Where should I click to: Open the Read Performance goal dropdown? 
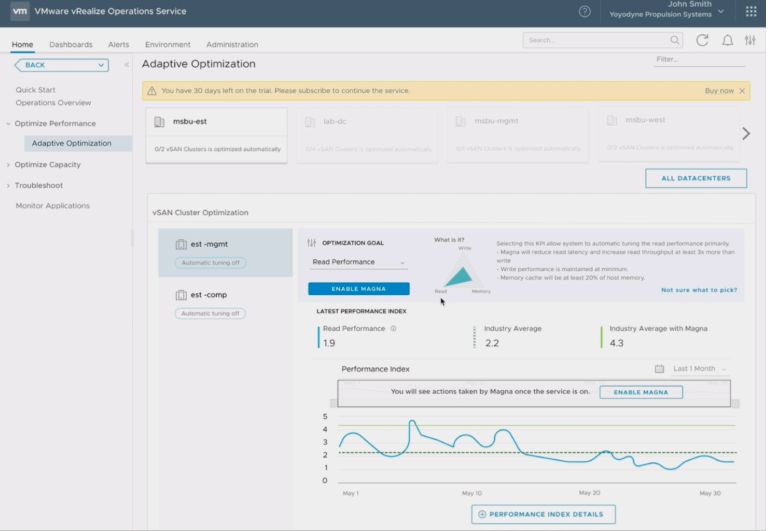tap(359, 262)
